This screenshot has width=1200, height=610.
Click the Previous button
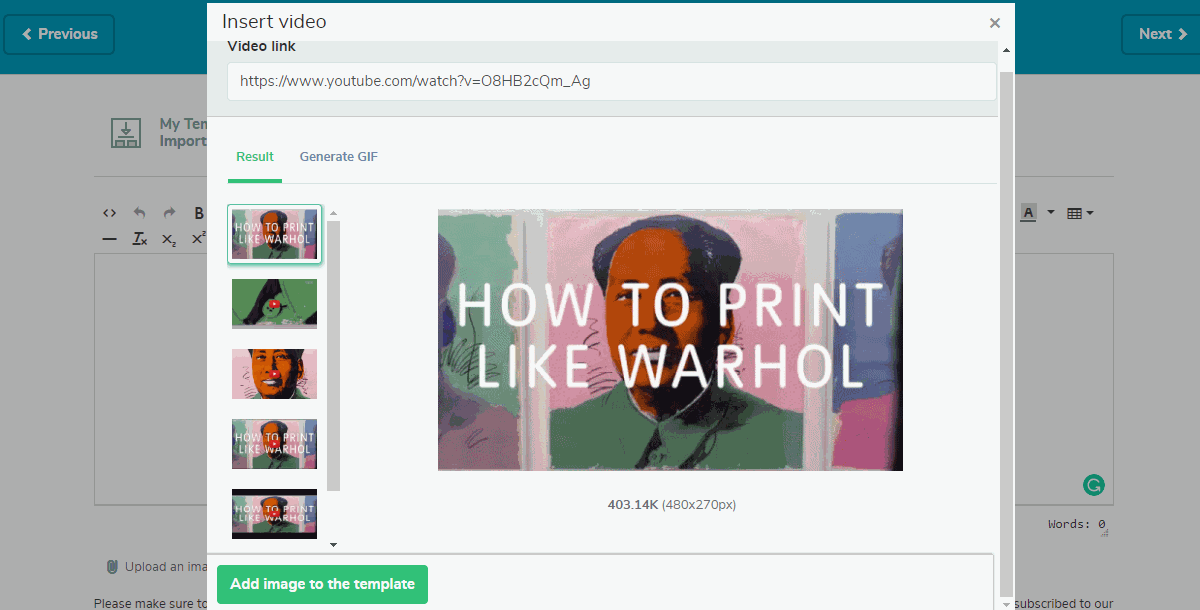[x=59, y=33]
